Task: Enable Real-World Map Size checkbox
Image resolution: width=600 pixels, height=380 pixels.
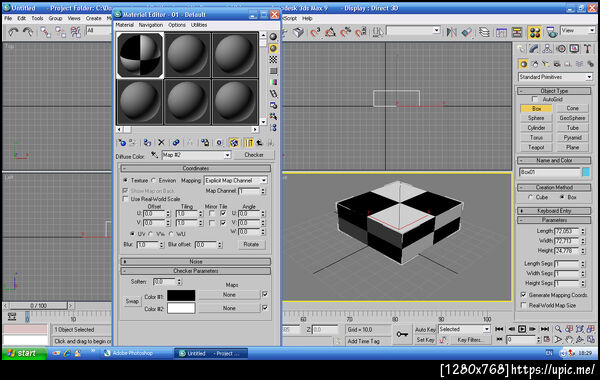Action: pos(523,305)
